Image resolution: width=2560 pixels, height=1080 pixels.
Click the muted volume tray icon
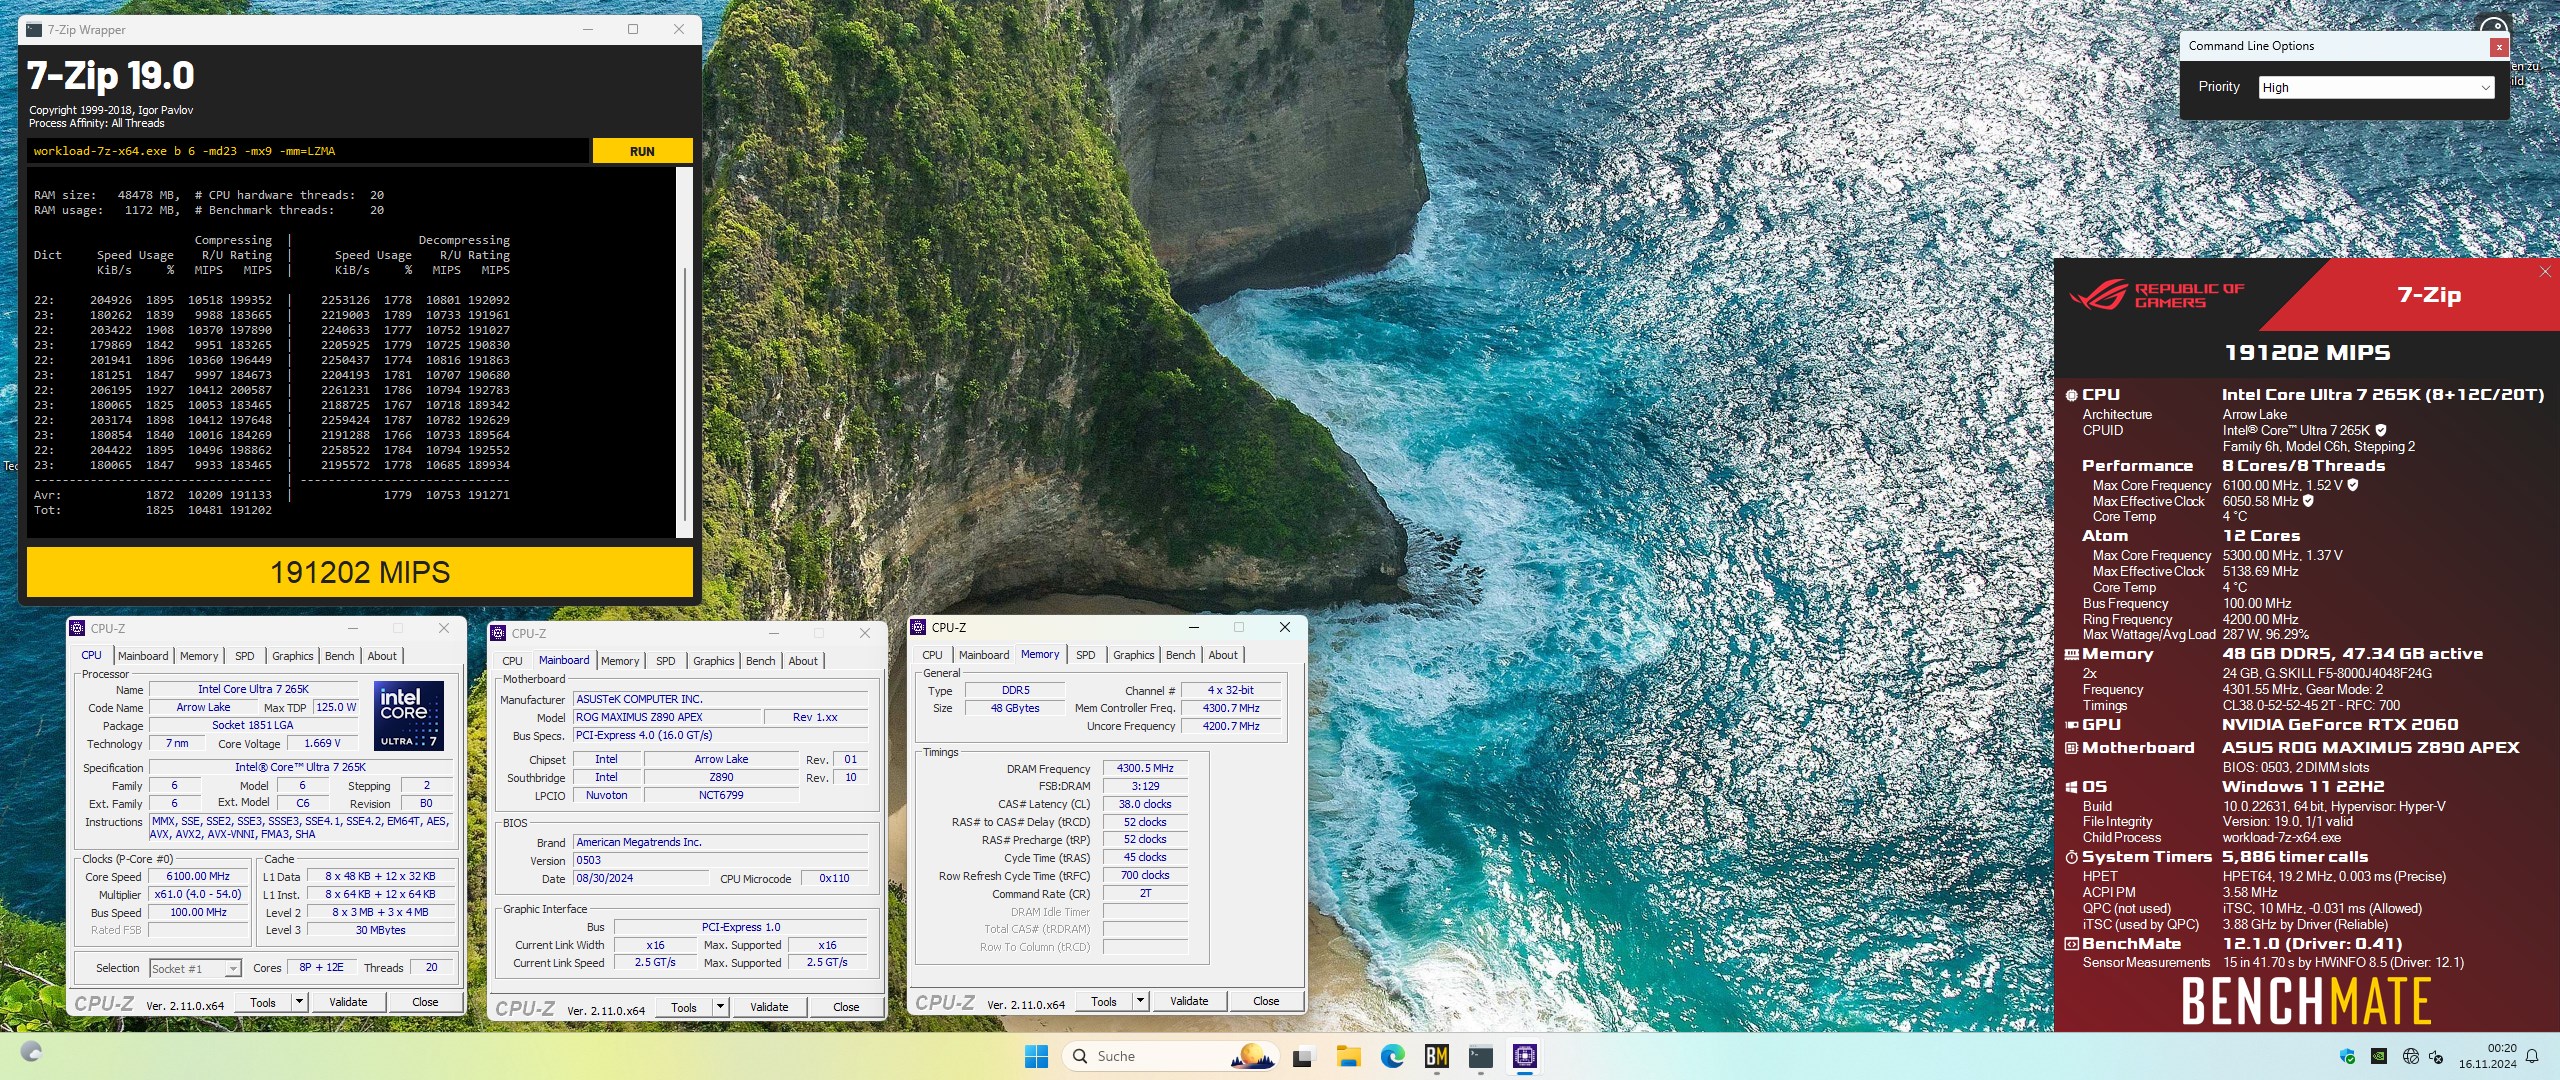(x=2436, y=1056)
